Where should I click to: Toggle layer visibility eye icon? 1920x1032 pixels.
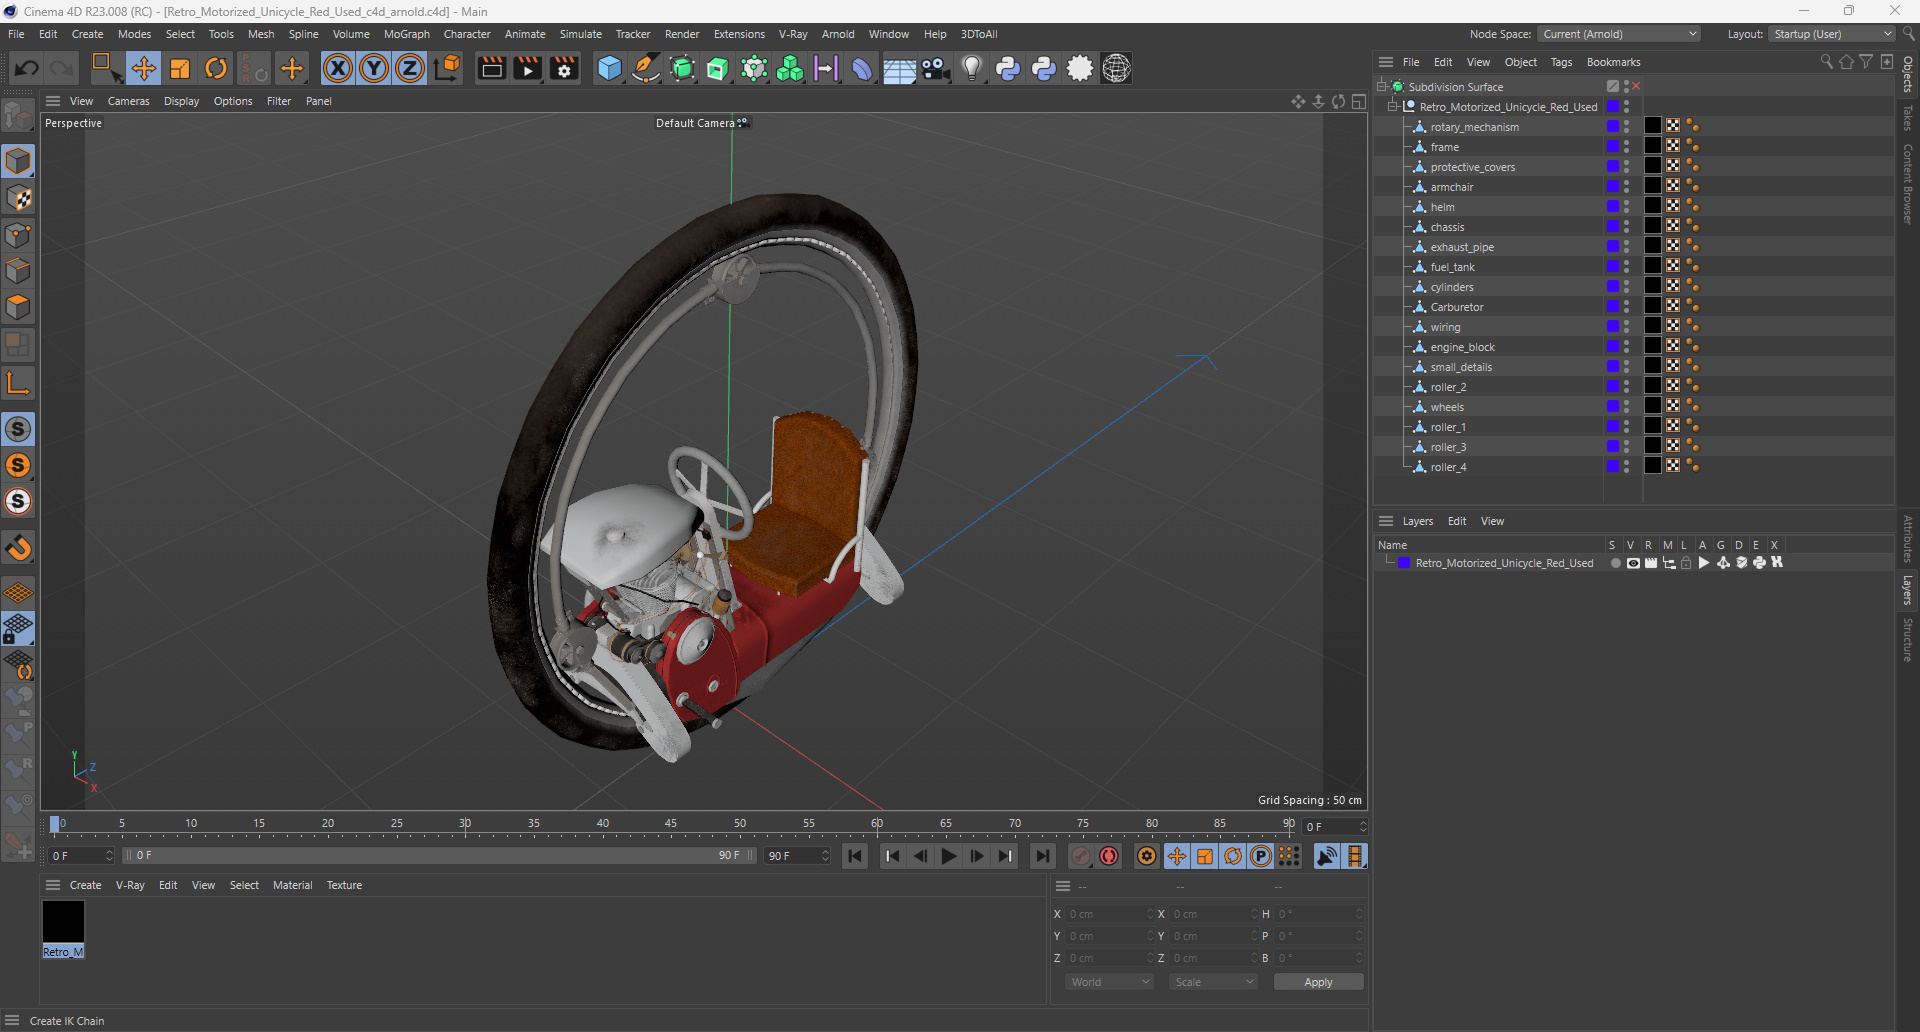1633,563
